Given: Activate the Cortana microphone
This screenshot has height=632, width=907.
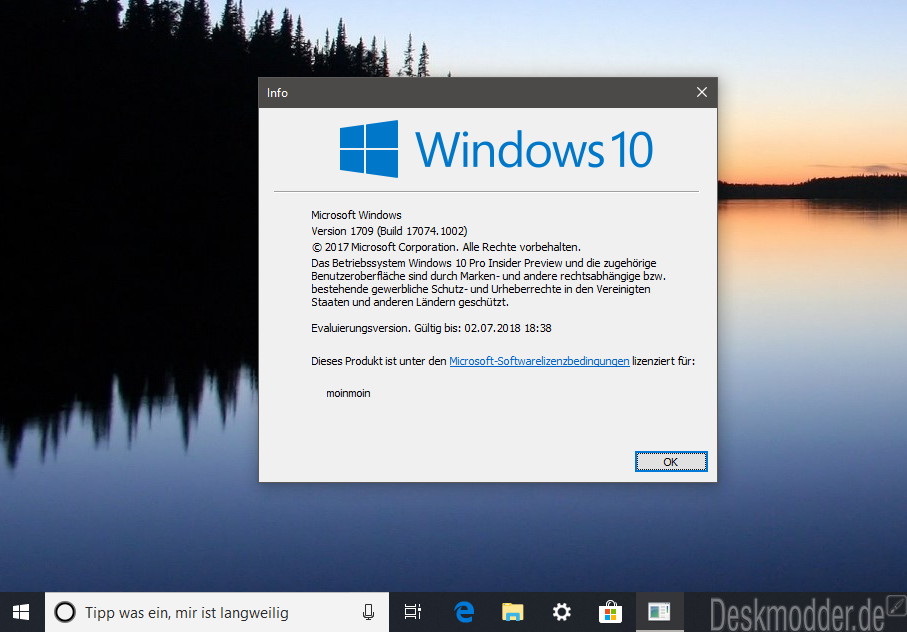Looking at the screenshot, I should coord(368,612).
